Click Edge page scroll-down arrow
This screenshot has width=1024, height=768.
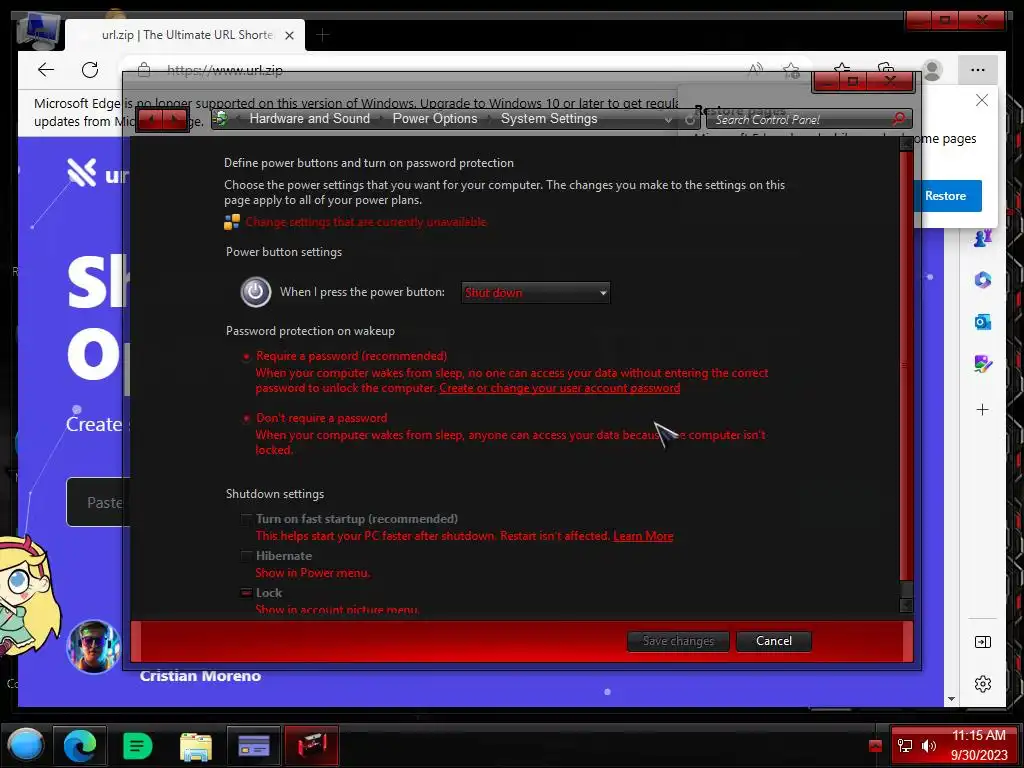click(951, 699)
